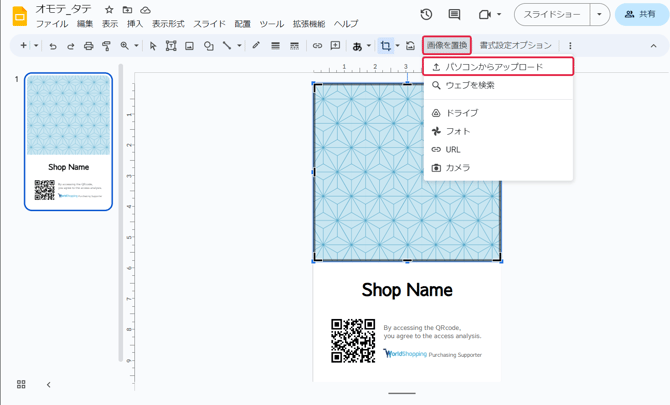Select the paint format roller icon

click(x=106, y=46)
